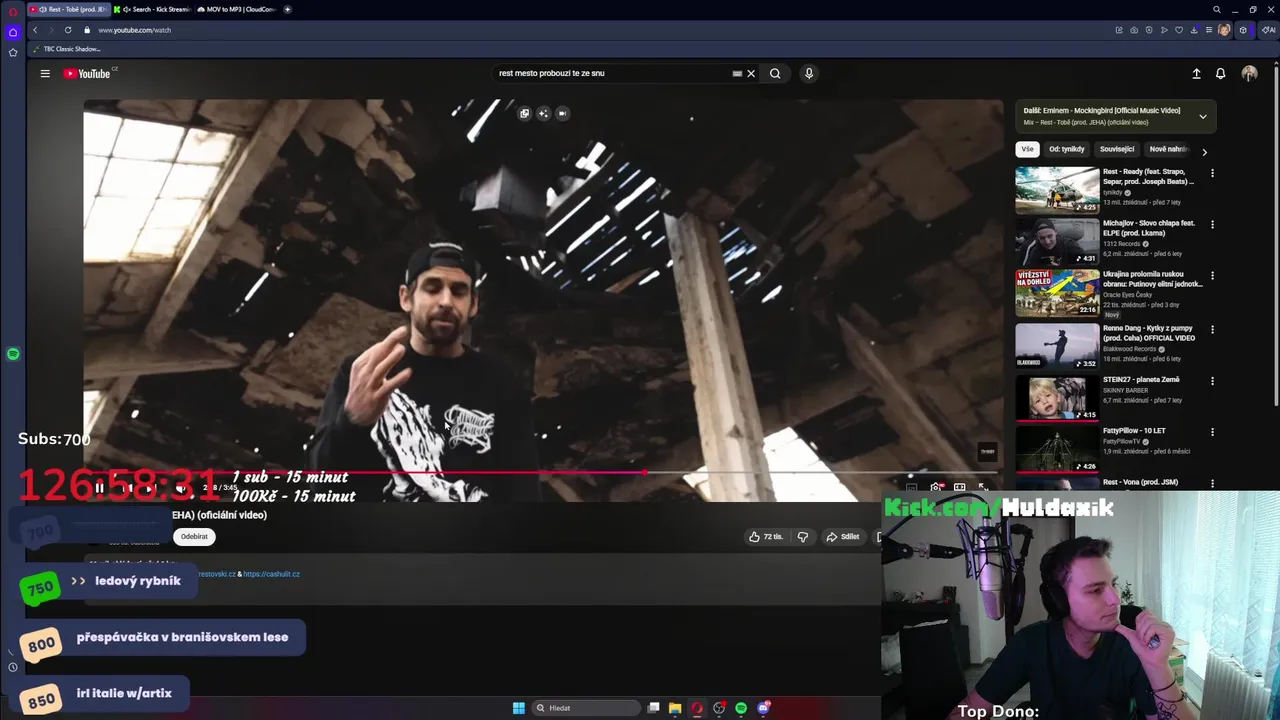This screenshot has width=1280, height=720.
Task: Open options menu for 'Ukrajina prolomila'
Action: point(1212,276)
